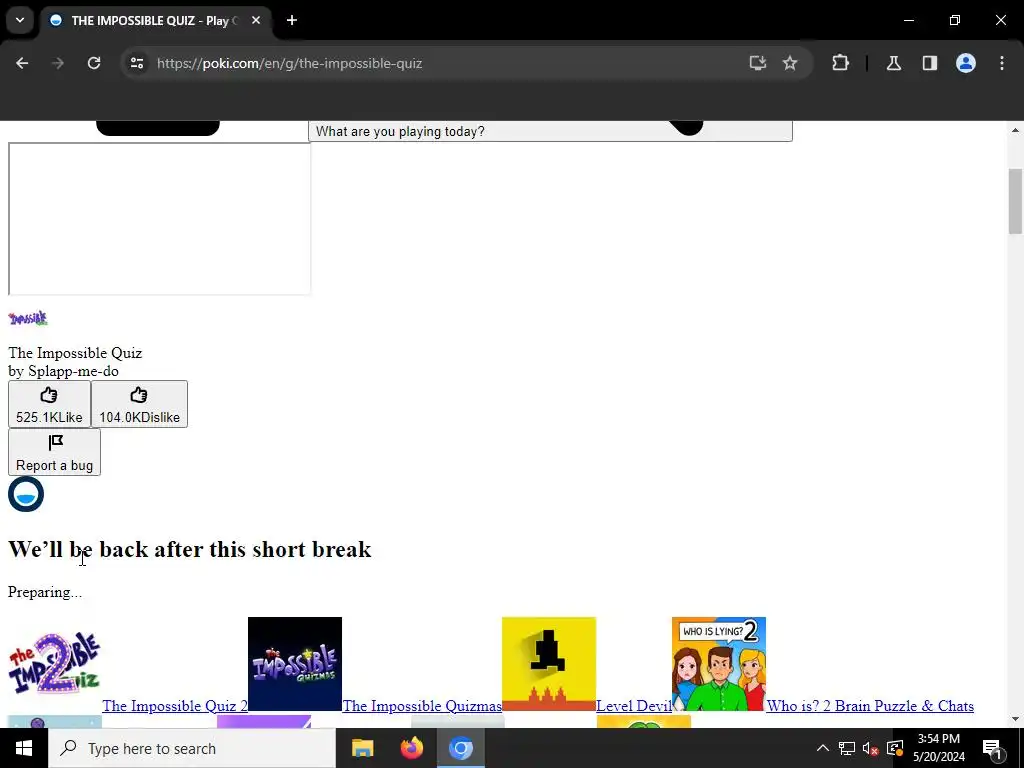The width and height of the screenshot is (1024, 768).
Task: Close THE IMPOSSIBLE QUIZ tab
Action: pyautogui.click(x=256, y=20)
